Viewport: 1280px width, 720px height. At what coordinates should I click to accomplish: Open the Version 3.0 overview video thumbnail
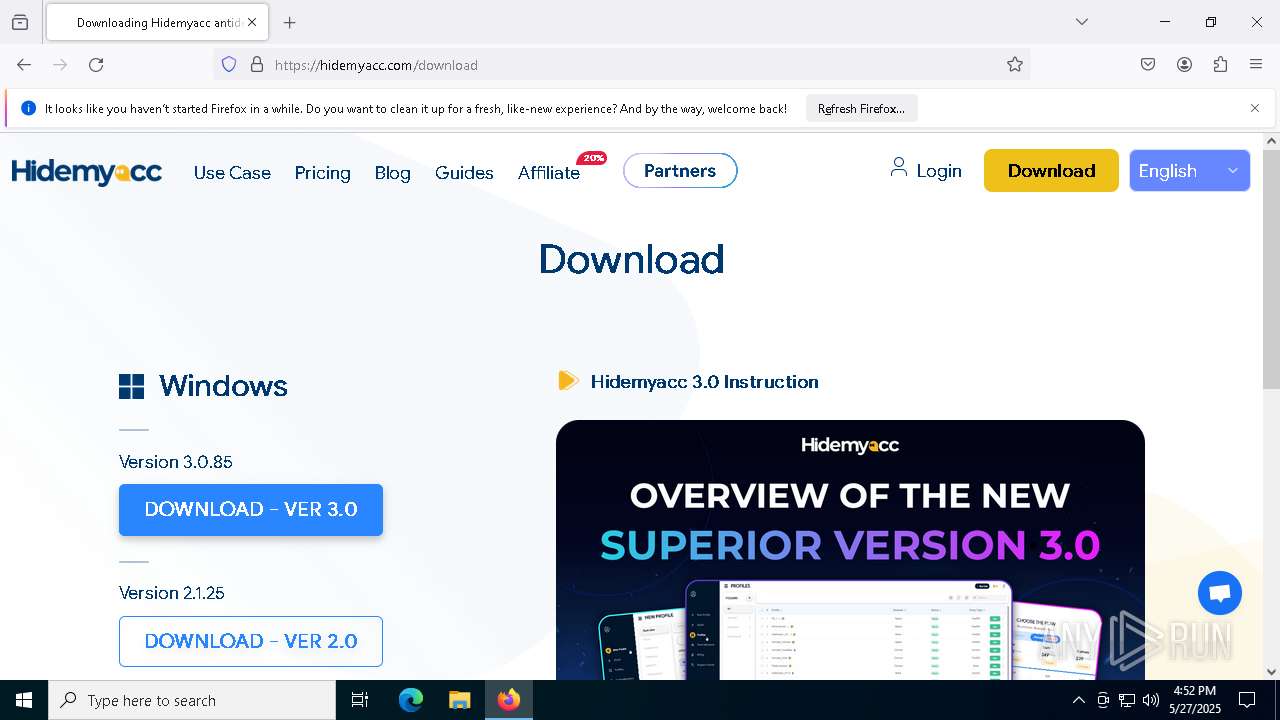(850, 550)
